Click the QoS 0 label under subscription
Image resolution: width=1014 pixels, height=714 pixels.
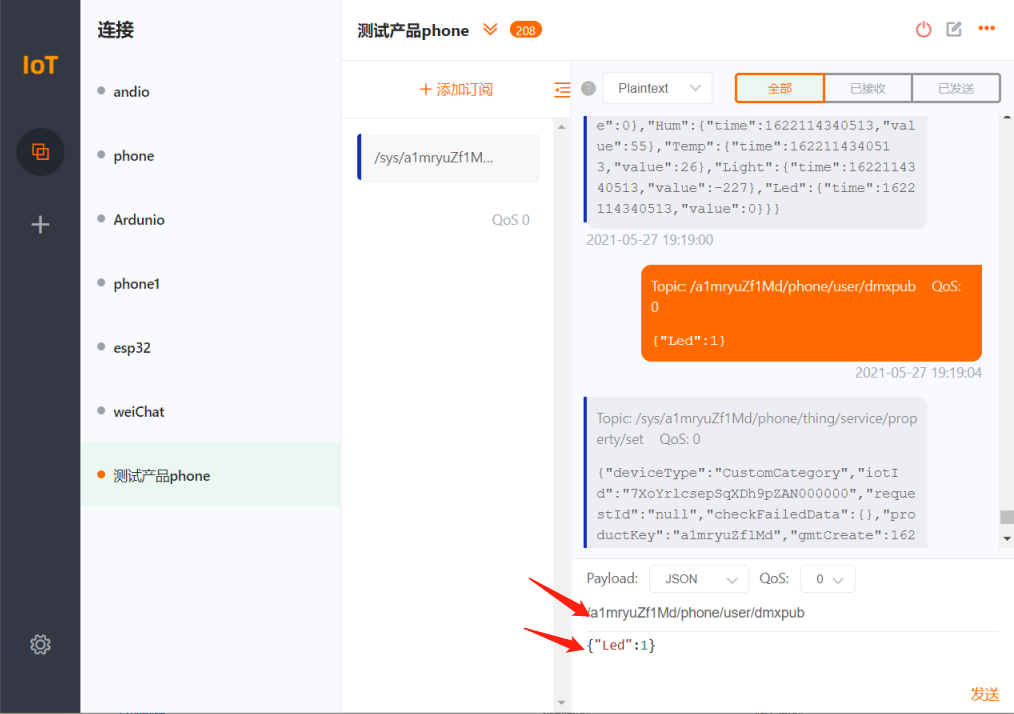click(510, 220)
